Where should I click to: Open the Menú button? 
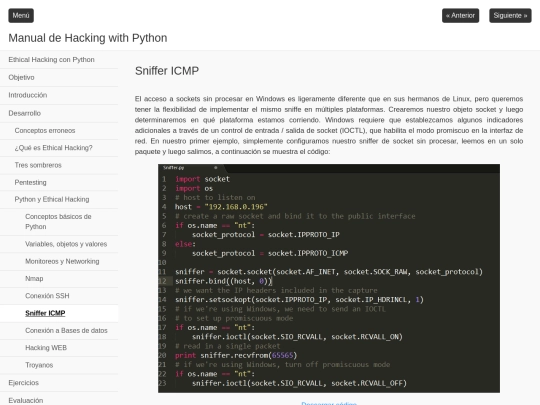[21, 15]
